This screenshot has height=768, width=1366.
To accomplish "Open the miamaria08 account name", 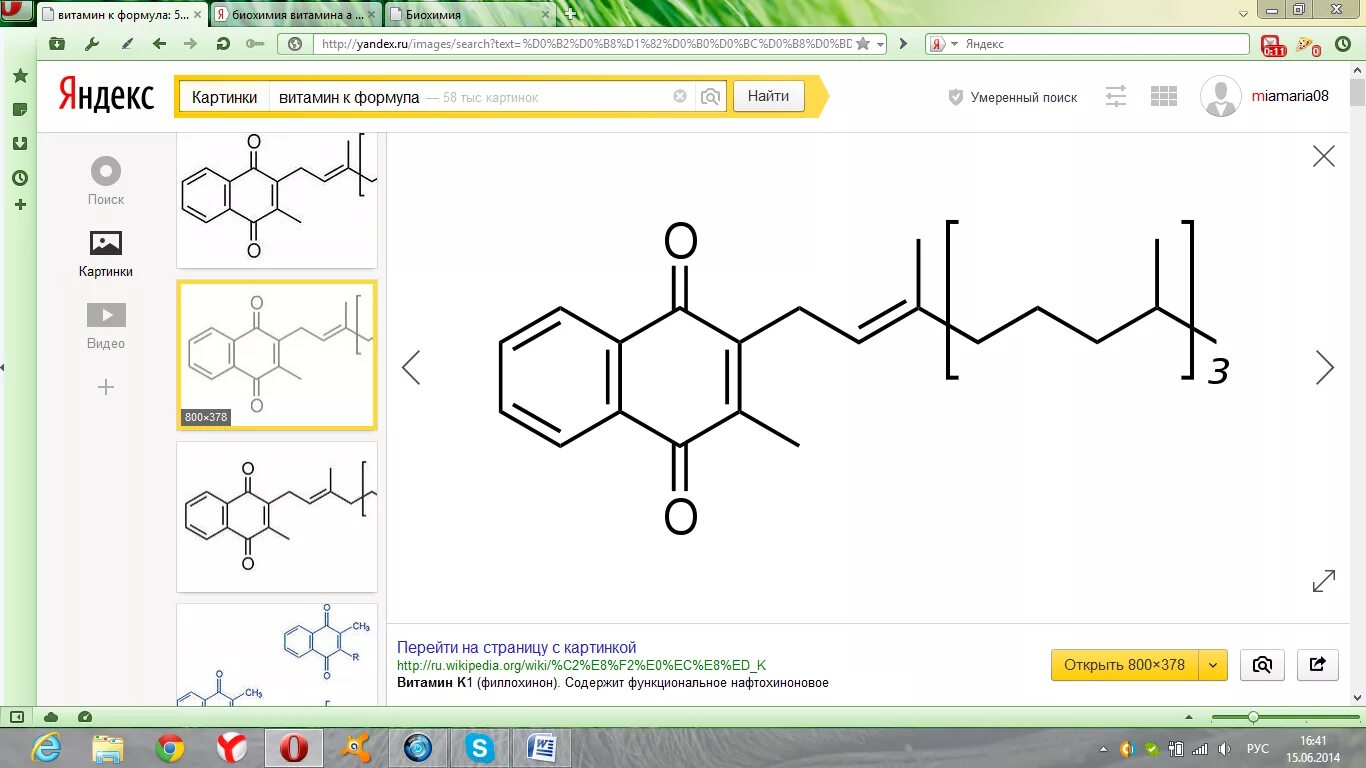I will coord(1290,96).
